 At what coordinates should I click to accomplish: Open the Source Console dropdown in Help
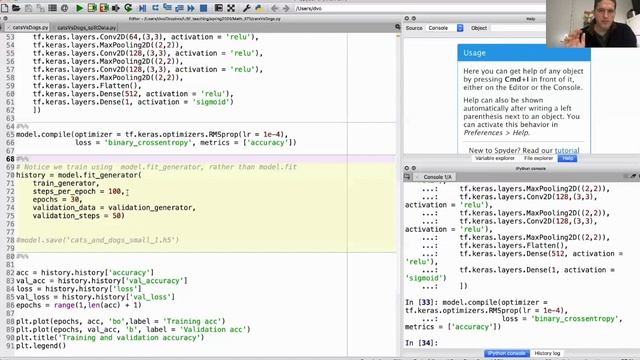[445, 28]
